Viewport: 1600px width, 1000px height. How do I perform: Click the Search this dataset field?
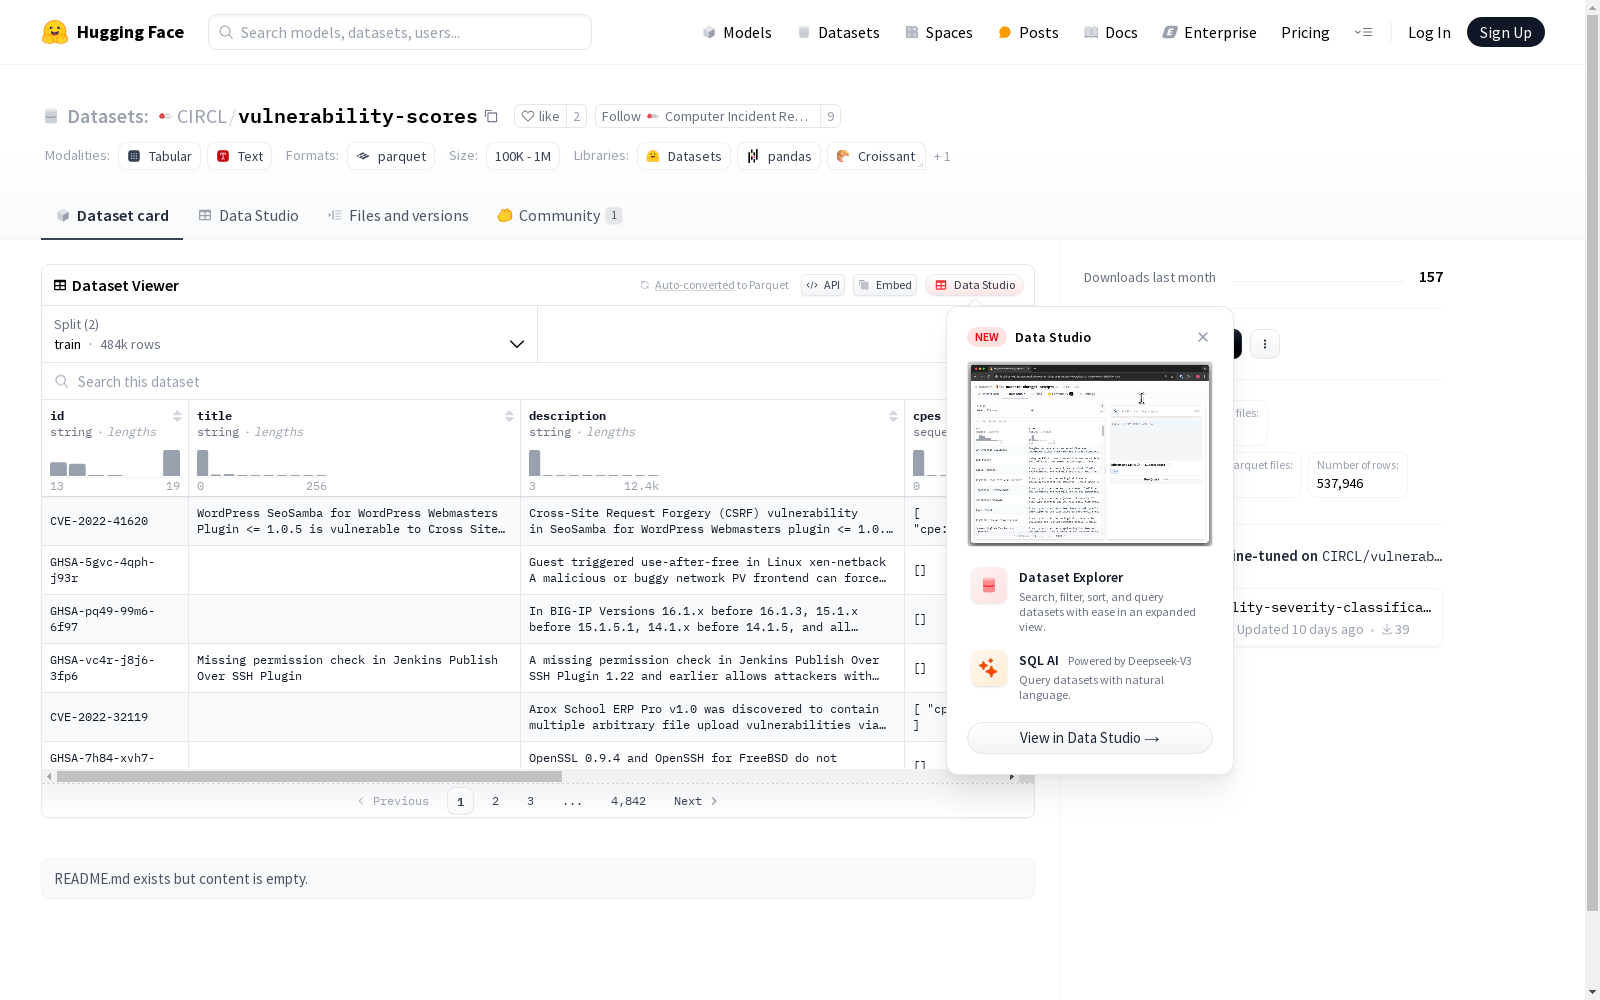[x=494, y=381]
